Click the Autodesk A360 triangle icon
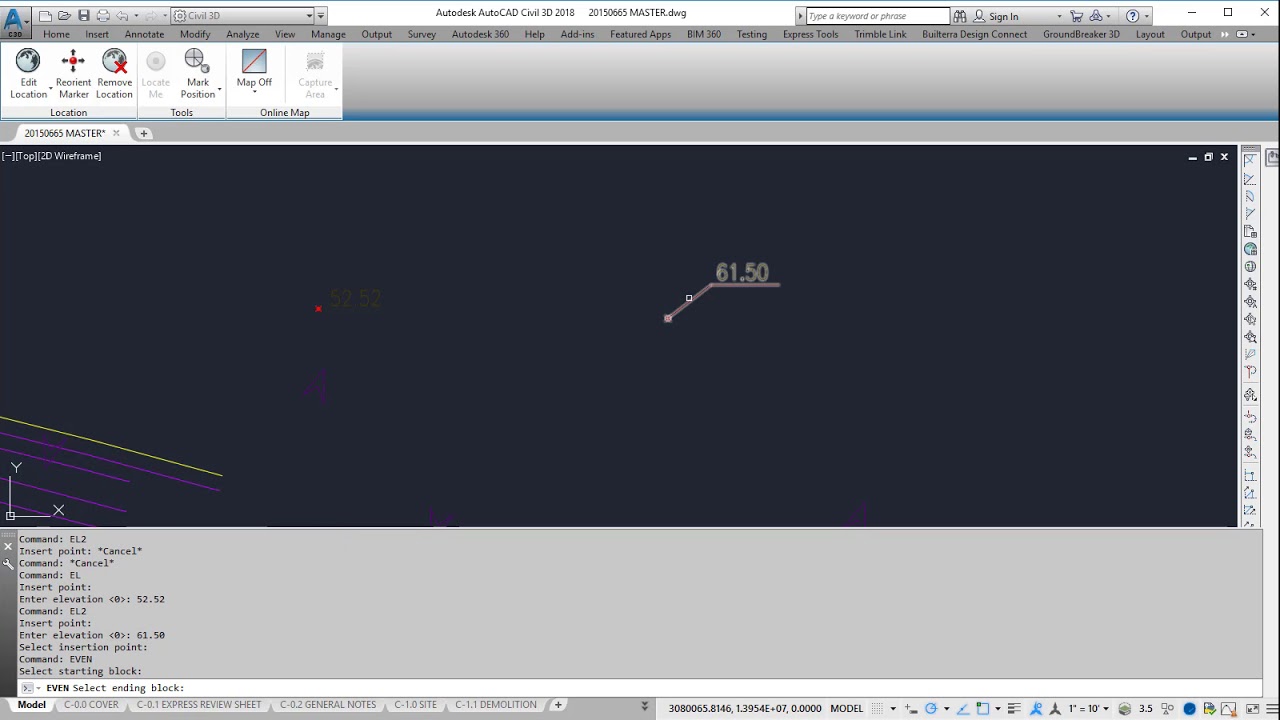This screenshot has width=1280, height=720. 1096,16
